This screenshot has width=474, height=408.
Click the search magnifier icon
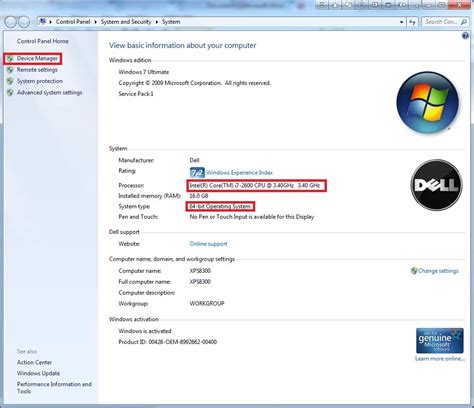pos(464,22)
